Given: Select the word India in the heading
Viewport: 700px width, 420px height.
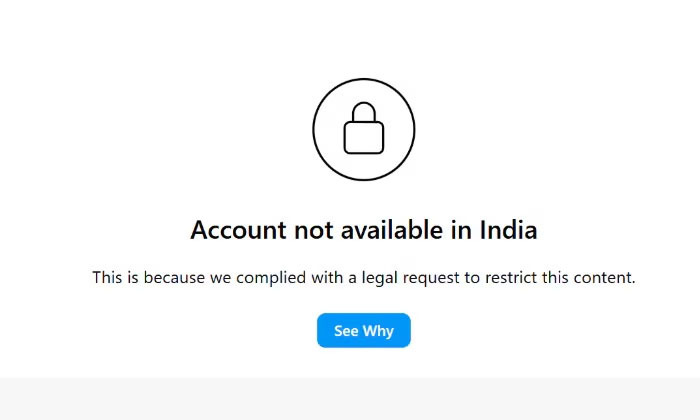Looking at the screenshot, I should 508,230.
